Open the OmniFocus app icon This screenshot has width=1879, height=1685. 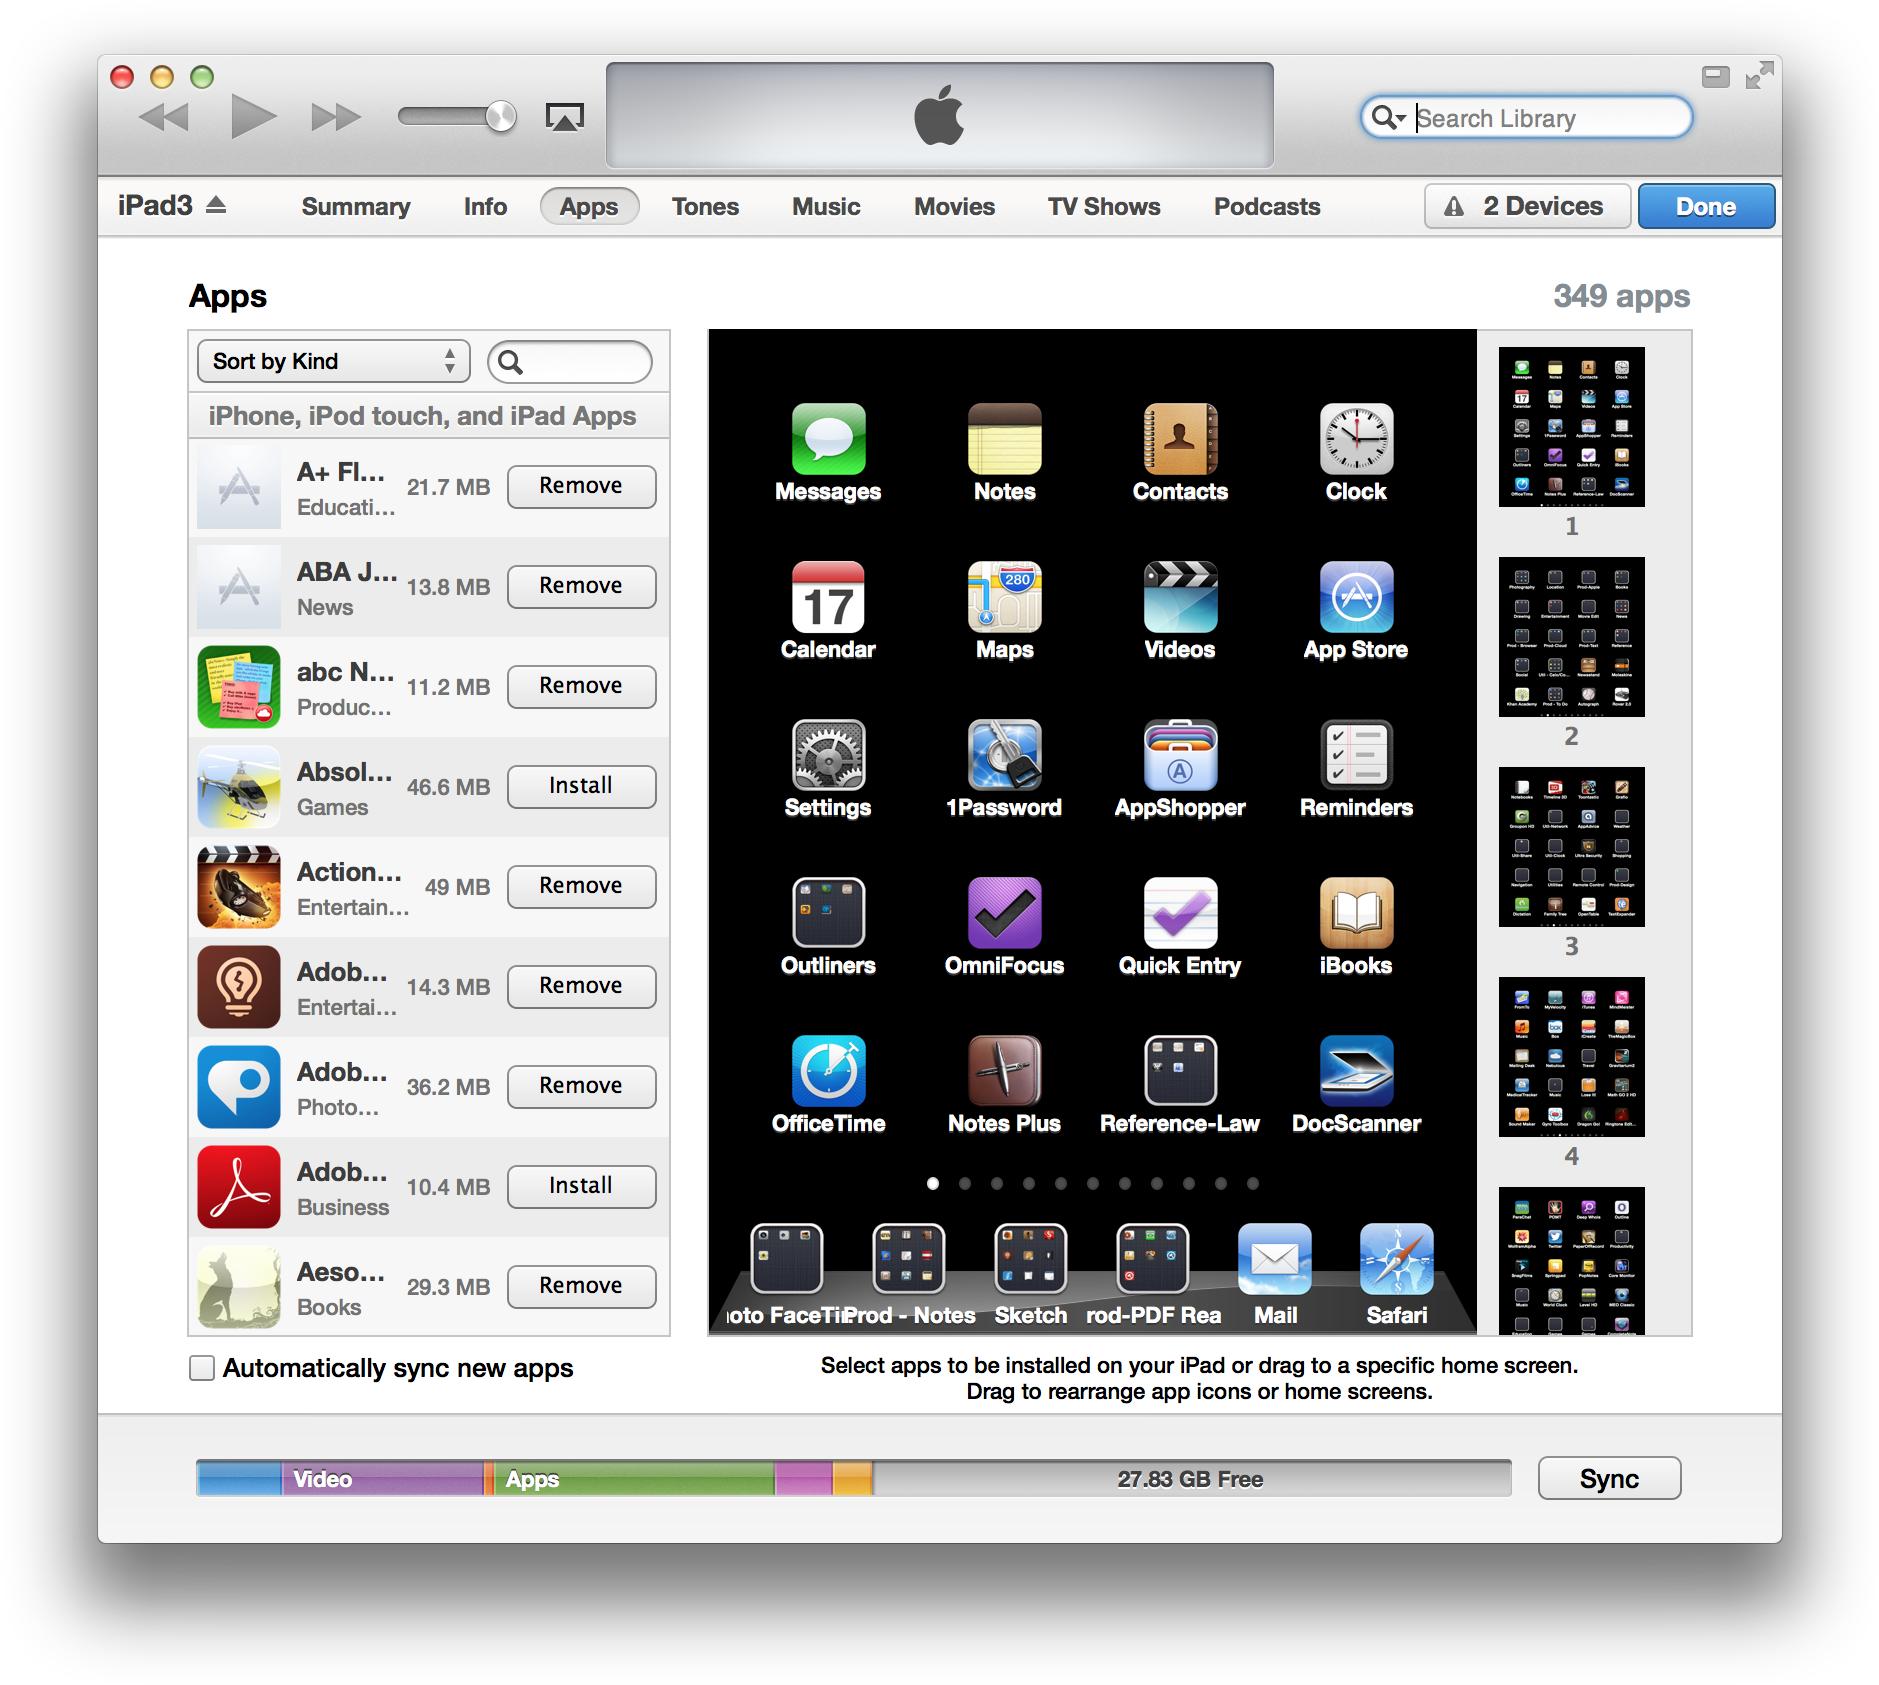(1004, 913)
